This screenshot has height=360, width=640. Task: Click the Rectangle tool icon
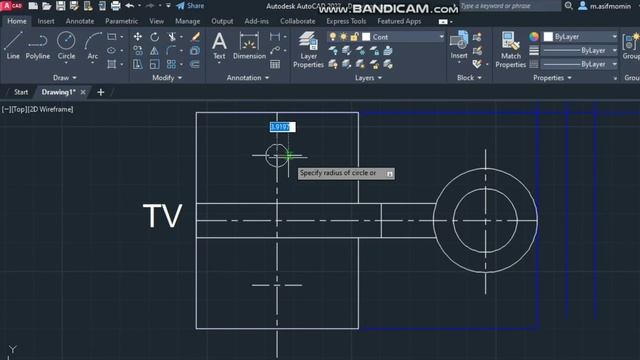pos(111,37)
